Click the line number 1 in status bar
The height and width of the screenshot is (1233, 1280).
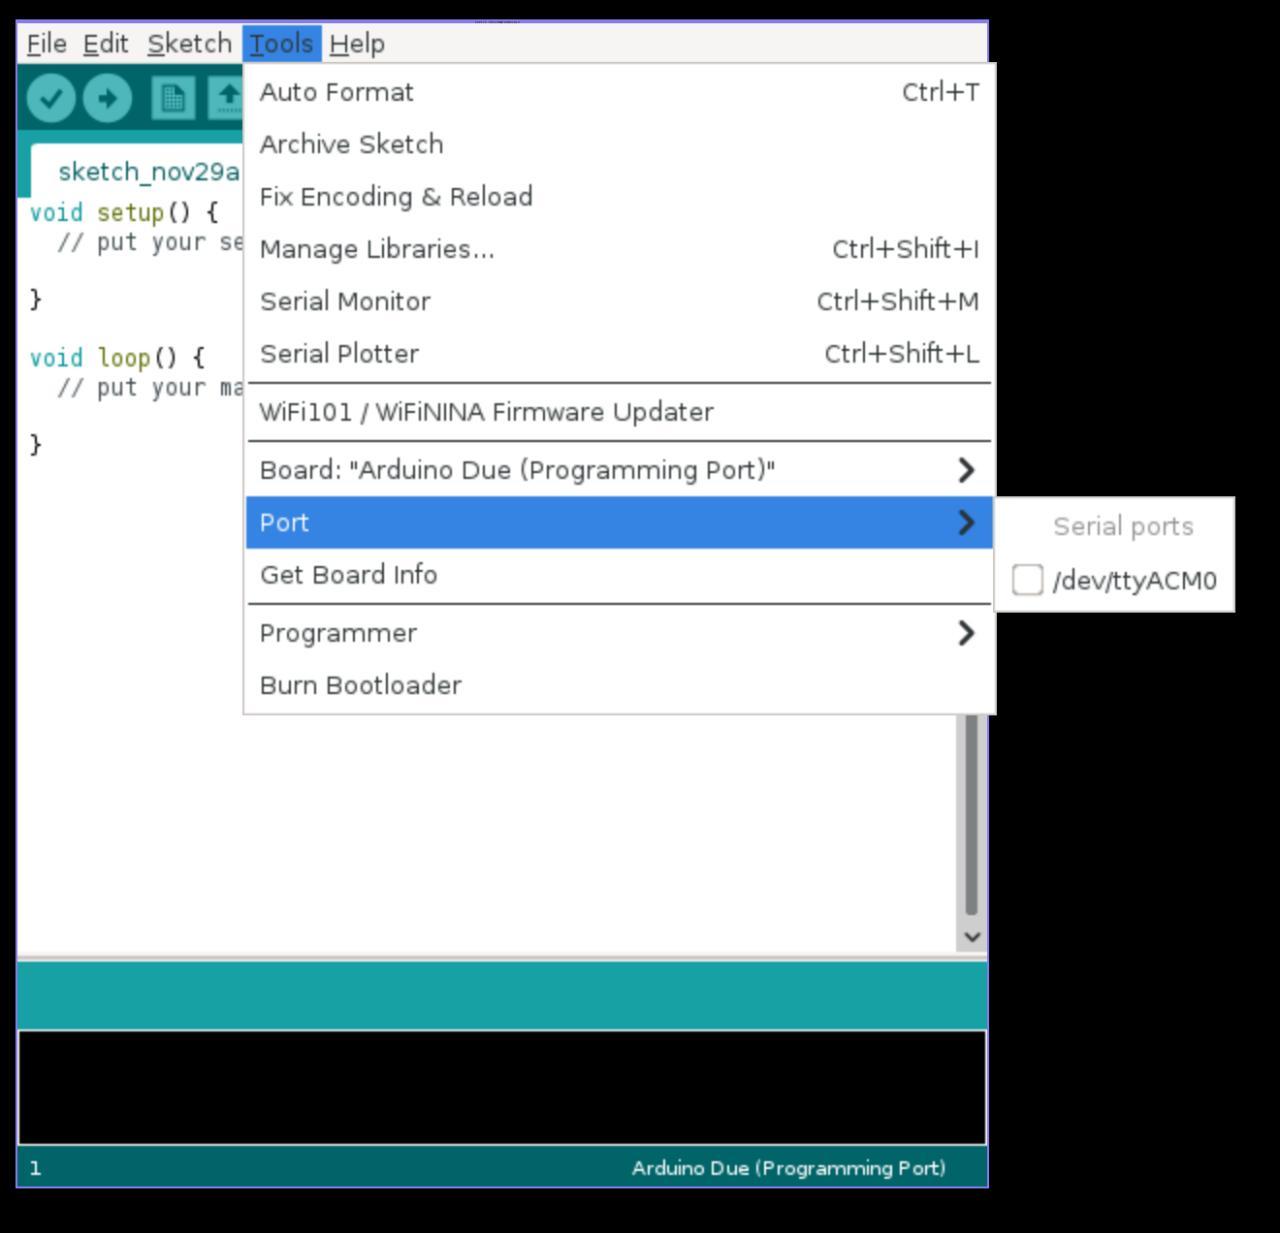[35, 1168]
